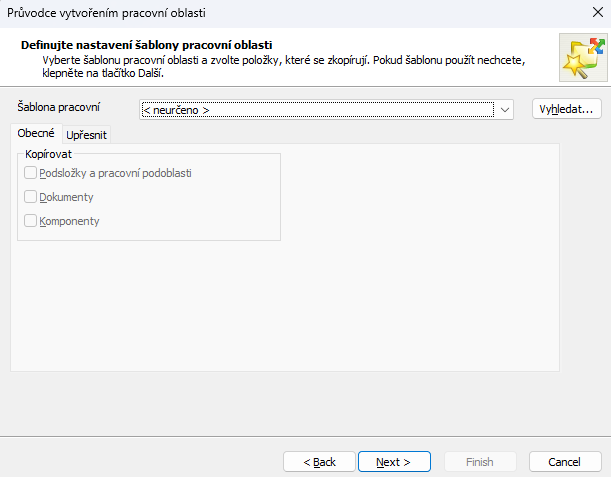
Task: Switch to the Obecné tab
Action: 36,134
